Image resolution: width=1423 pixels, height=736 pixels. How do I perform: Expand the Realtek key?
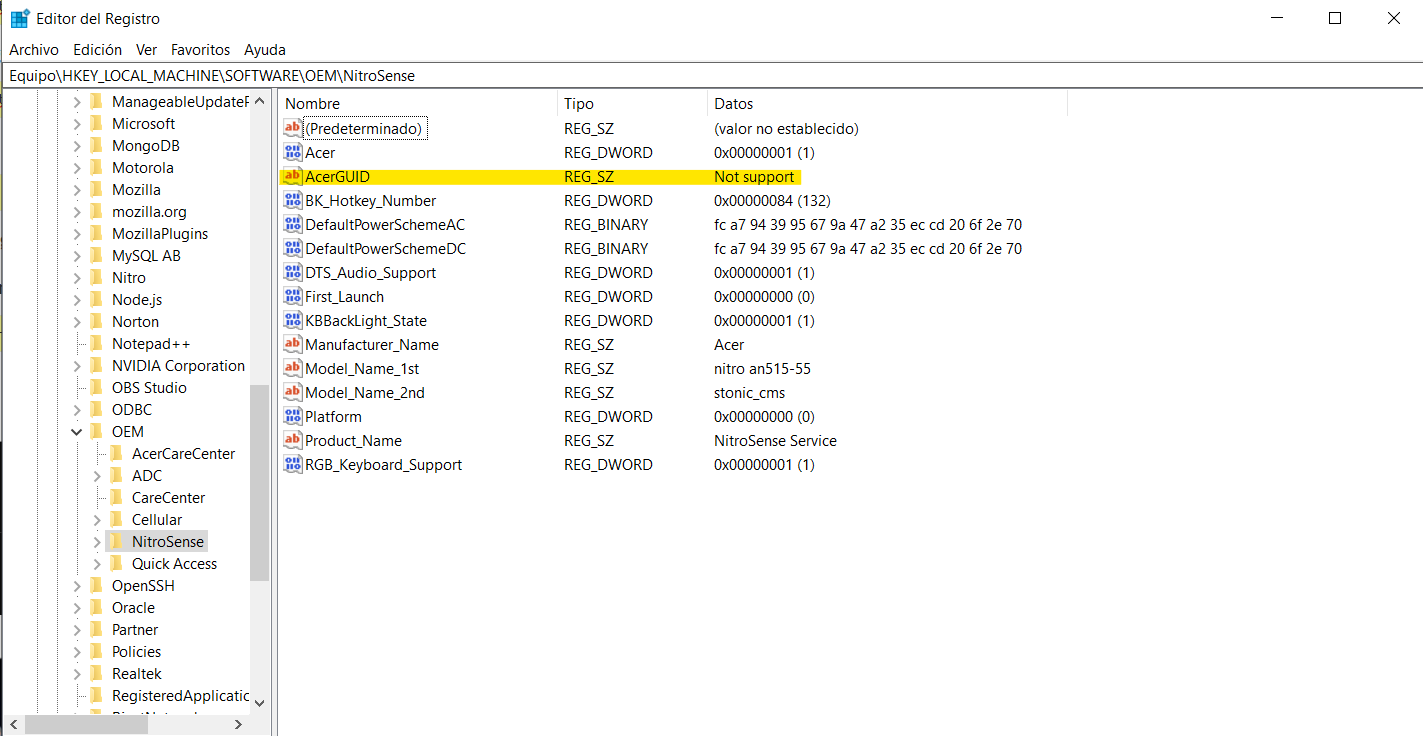coord(77,673)
